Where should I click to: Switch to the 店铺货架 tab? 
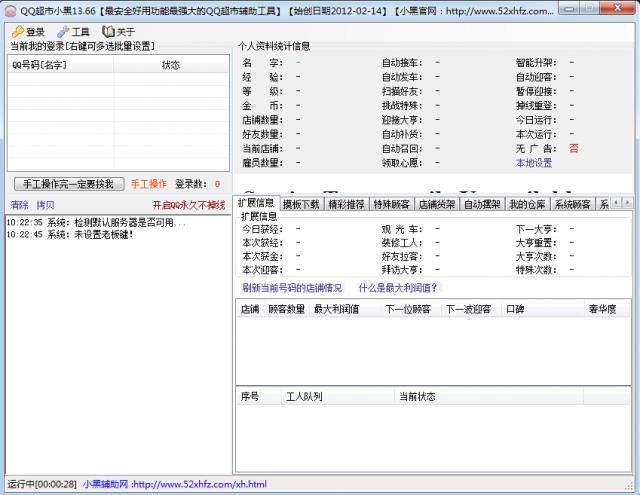pyautogui.click(x=437, y=204)
